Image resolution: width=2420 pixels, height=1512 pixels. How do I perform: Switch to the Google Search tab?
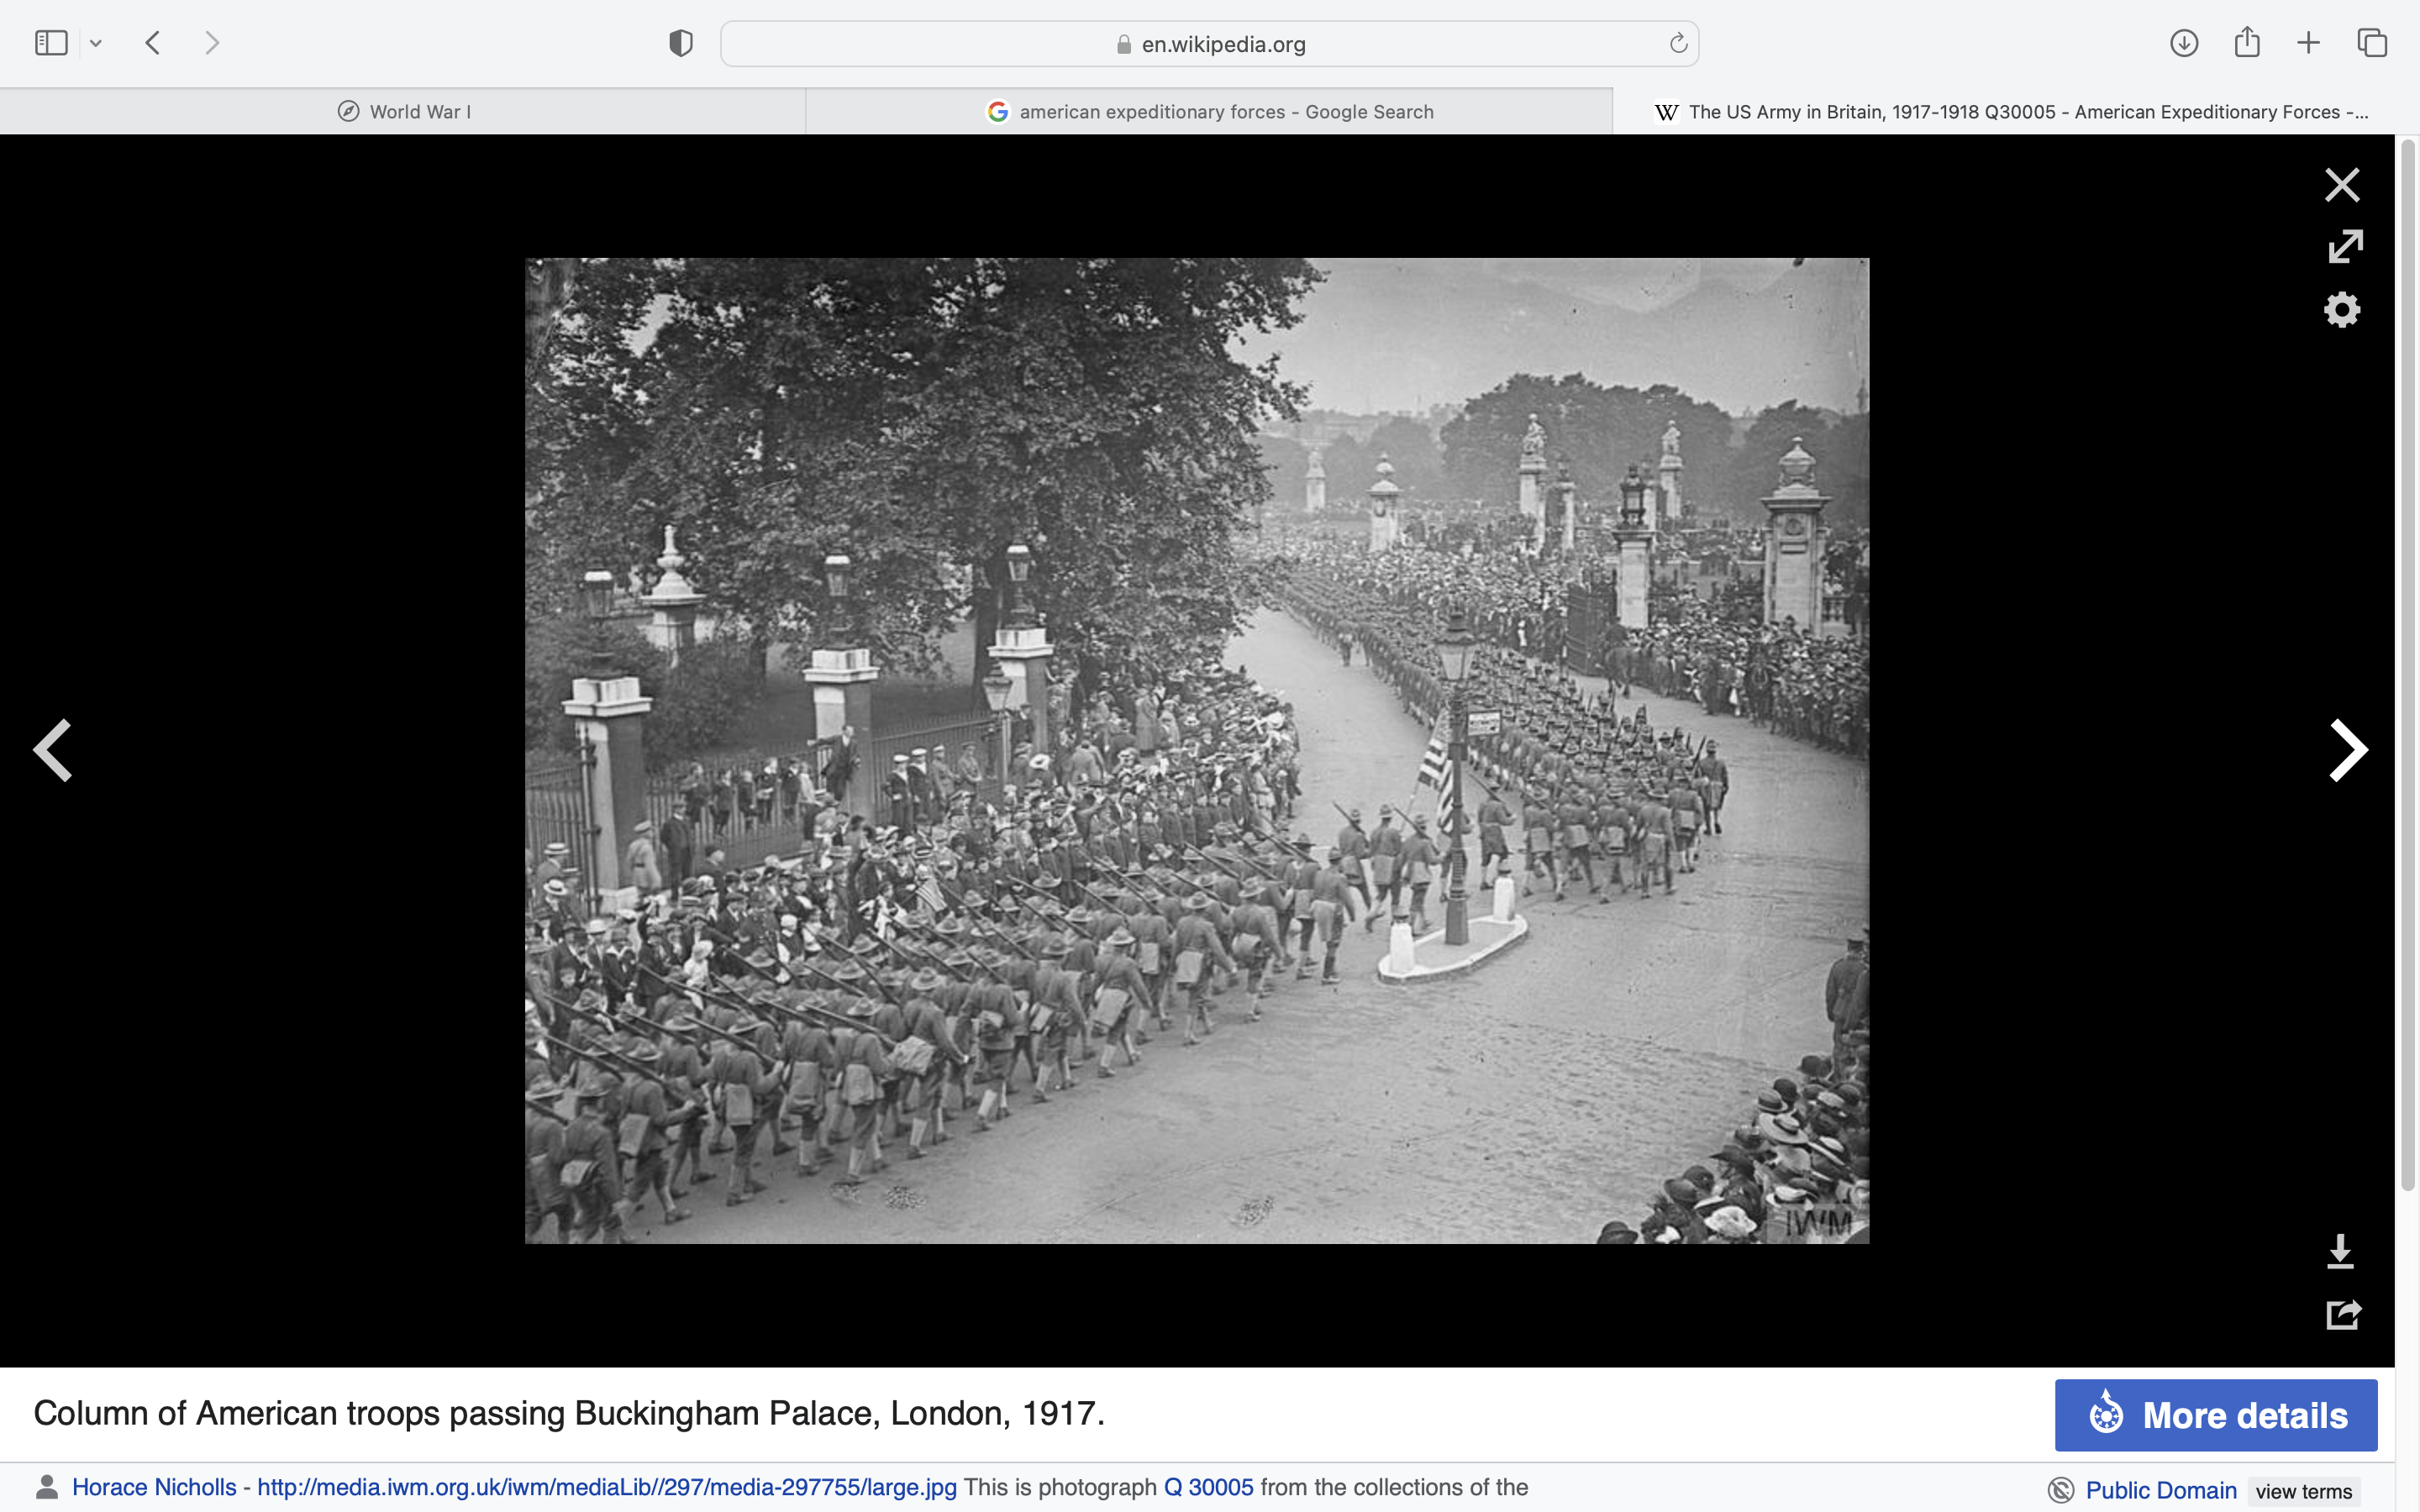point(1209,112)
